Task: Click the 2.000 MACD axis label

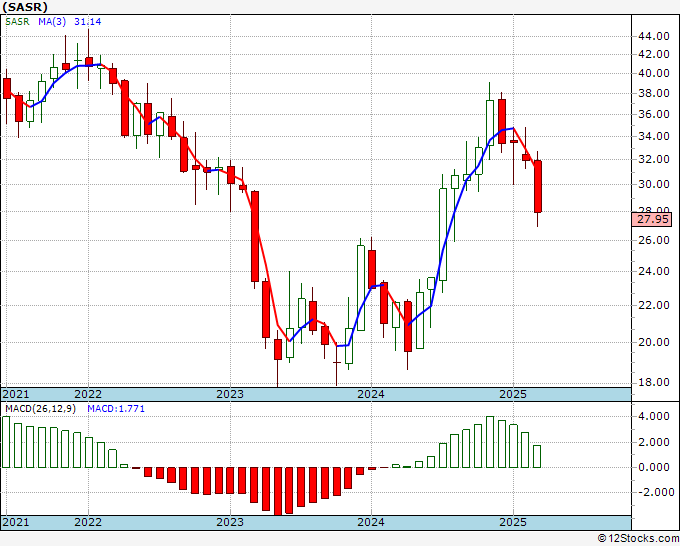Action: tap(654, 442)
